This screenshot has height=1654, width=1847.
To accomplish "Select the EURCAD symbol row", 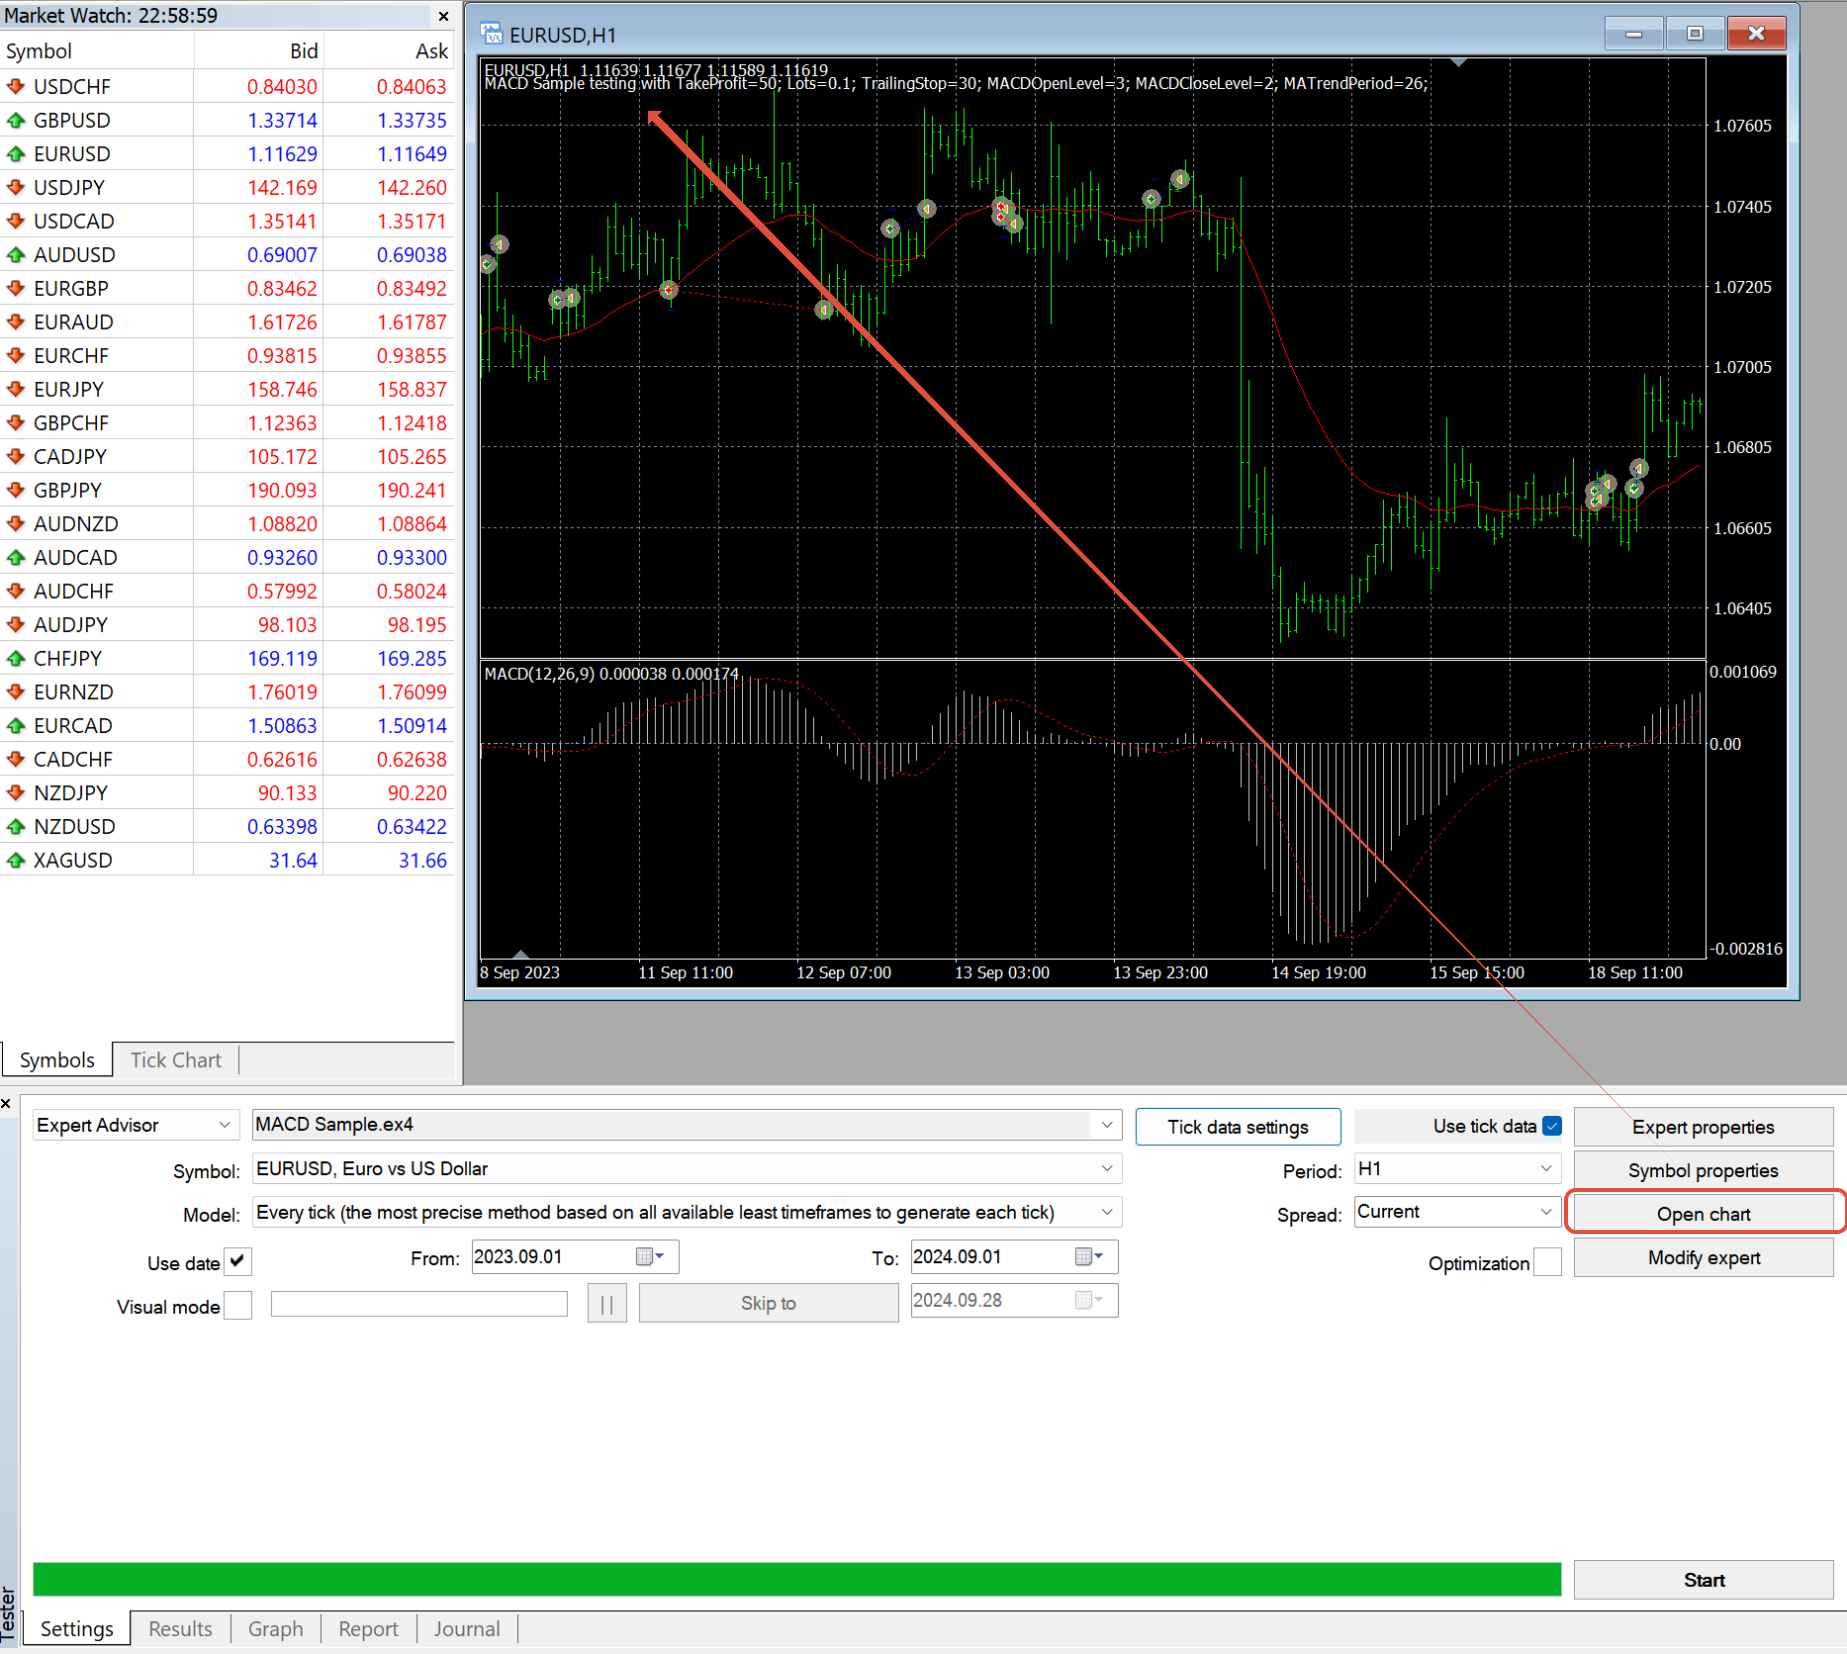I will 227,726.
